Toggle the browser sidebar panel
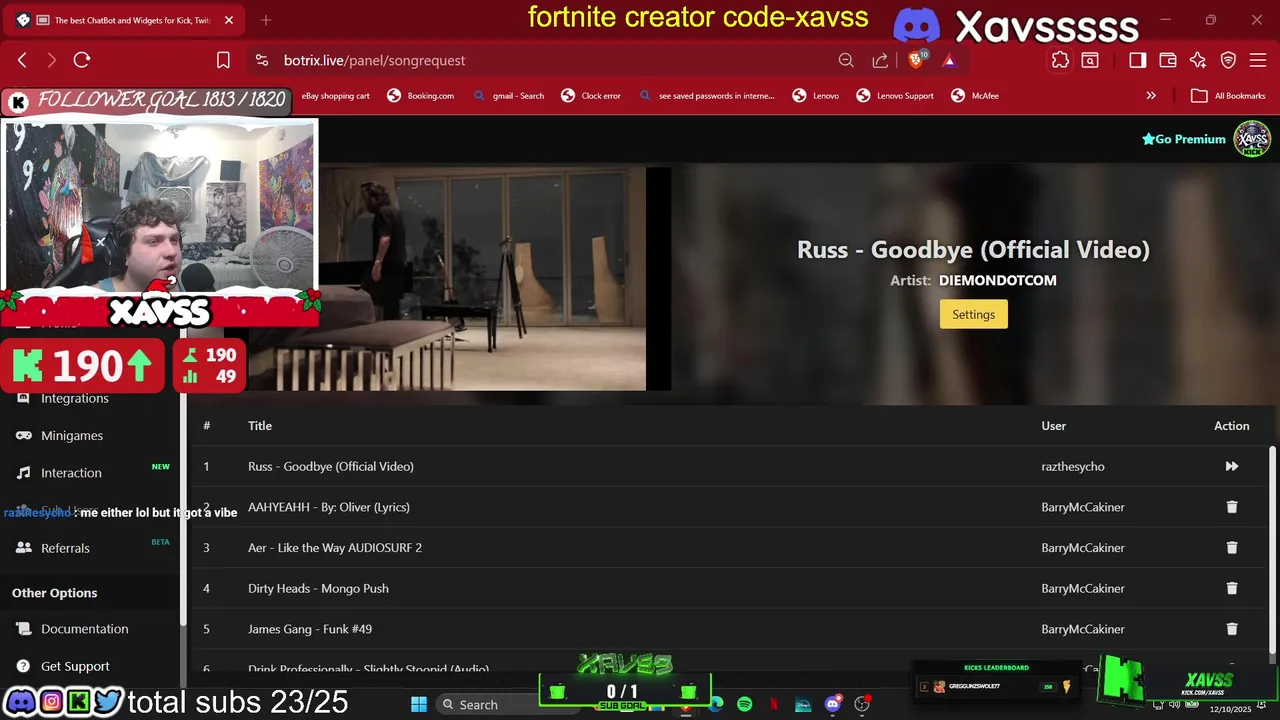The height and width of the screenshot is (720, 1280). click(1137, 60)
